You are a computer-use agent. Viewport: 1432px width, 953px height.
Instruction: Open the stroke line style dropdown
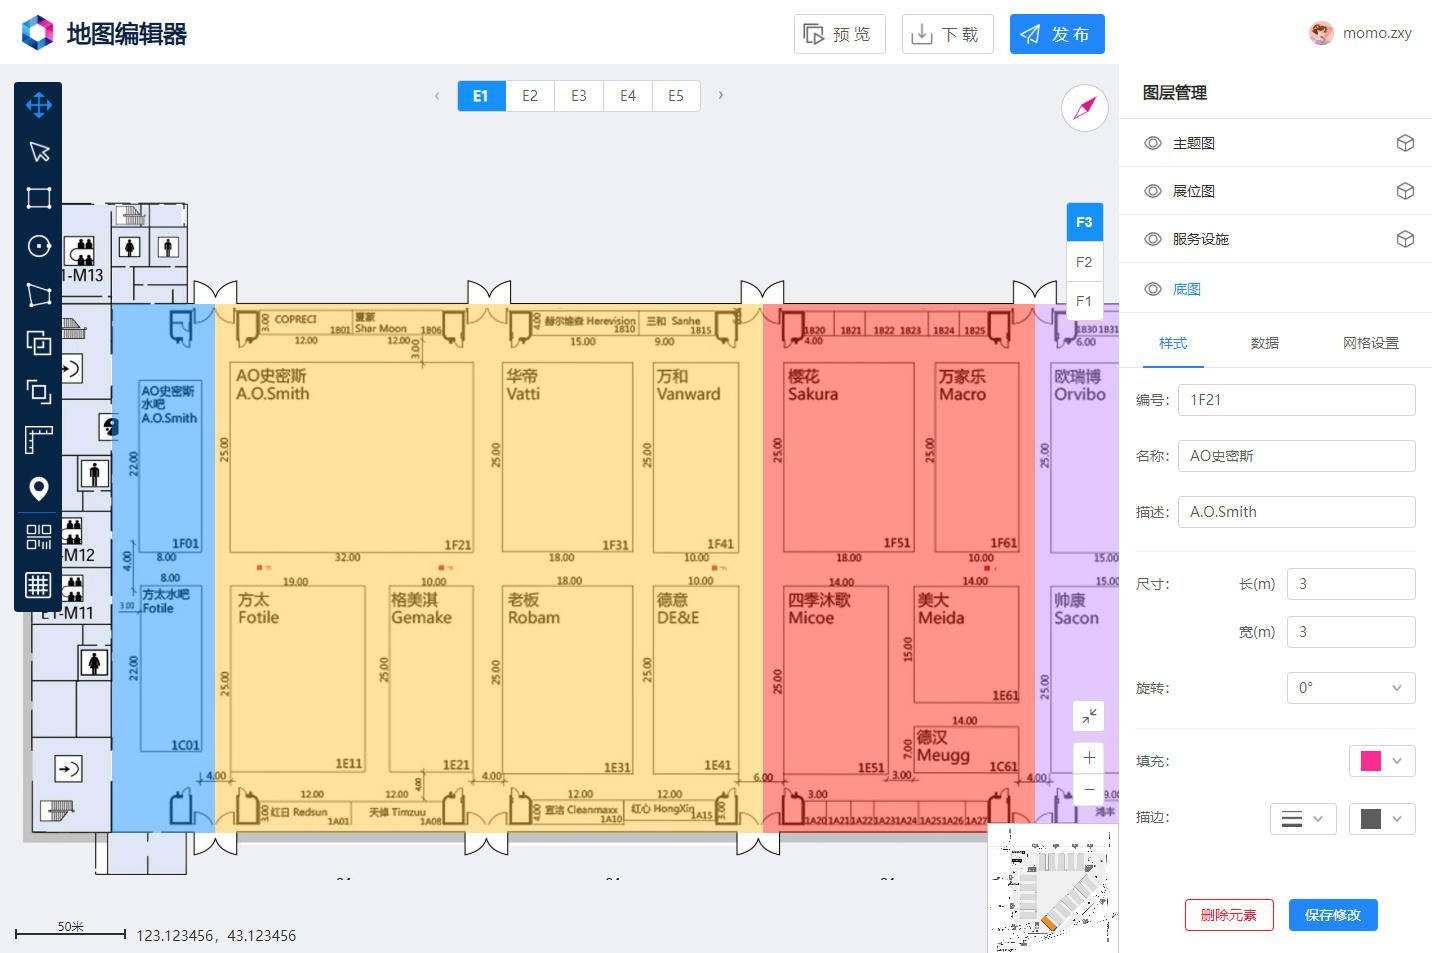(x=1303, y=819)
